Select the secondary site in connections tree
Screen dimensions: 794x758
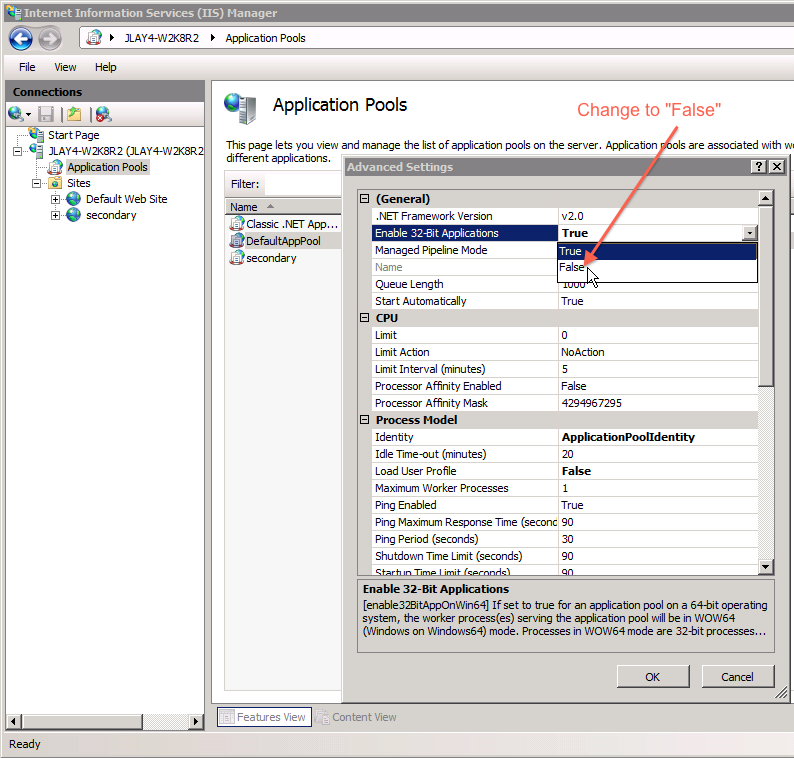tap(111, 215)
